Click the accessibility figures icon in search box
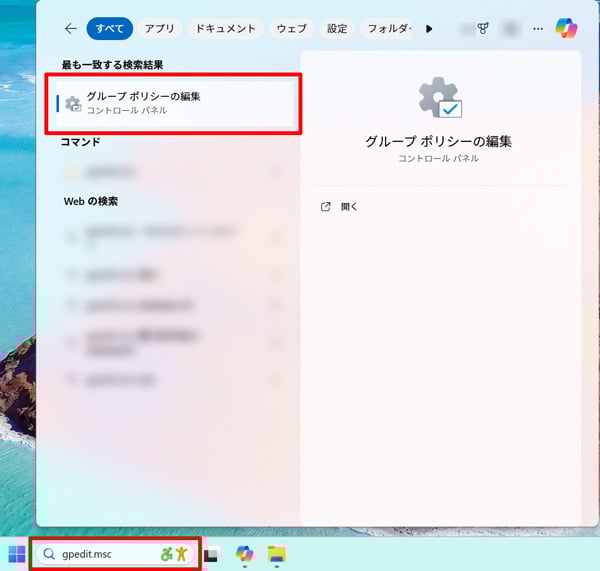The image size is (600, 571). coord(174,554)
